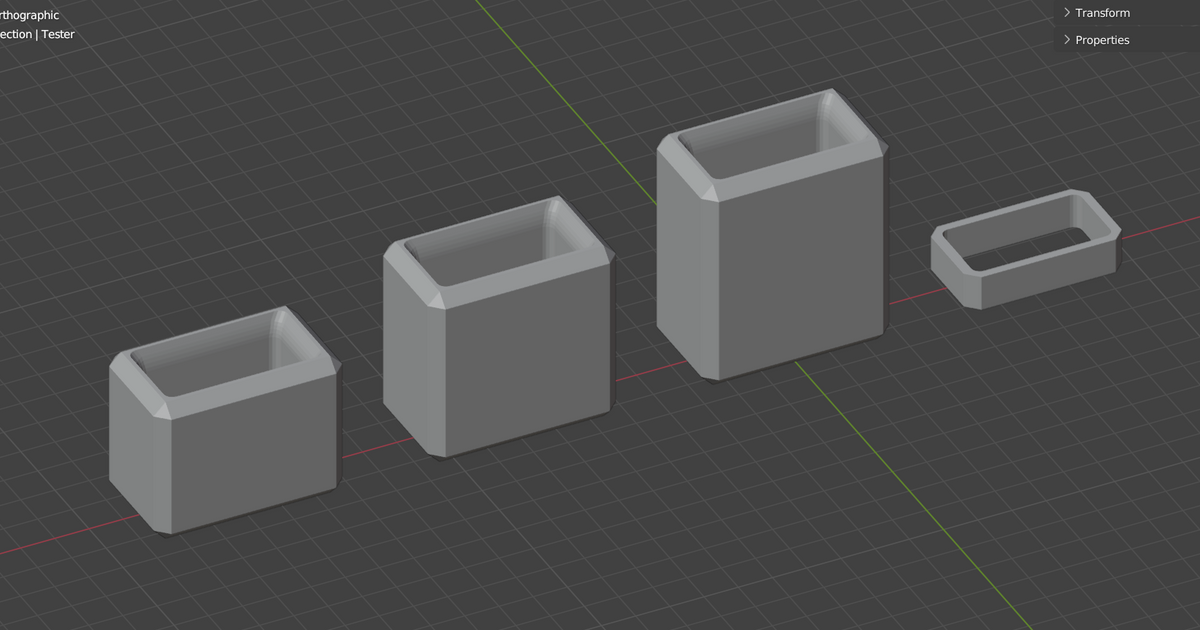
Task: Expand the Transform panel
Action: point(1102,13)
